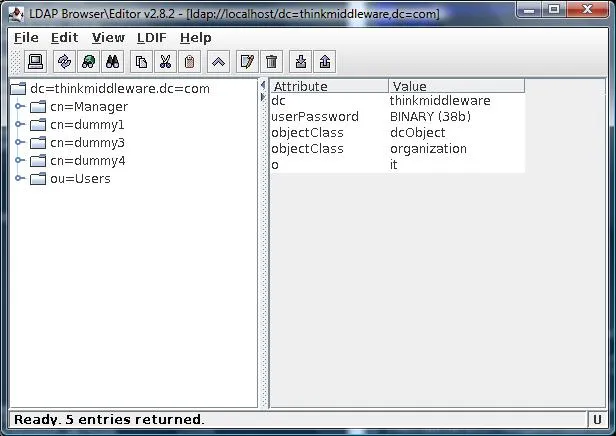Click the Copy entry toolbar icon

point(141,62)
